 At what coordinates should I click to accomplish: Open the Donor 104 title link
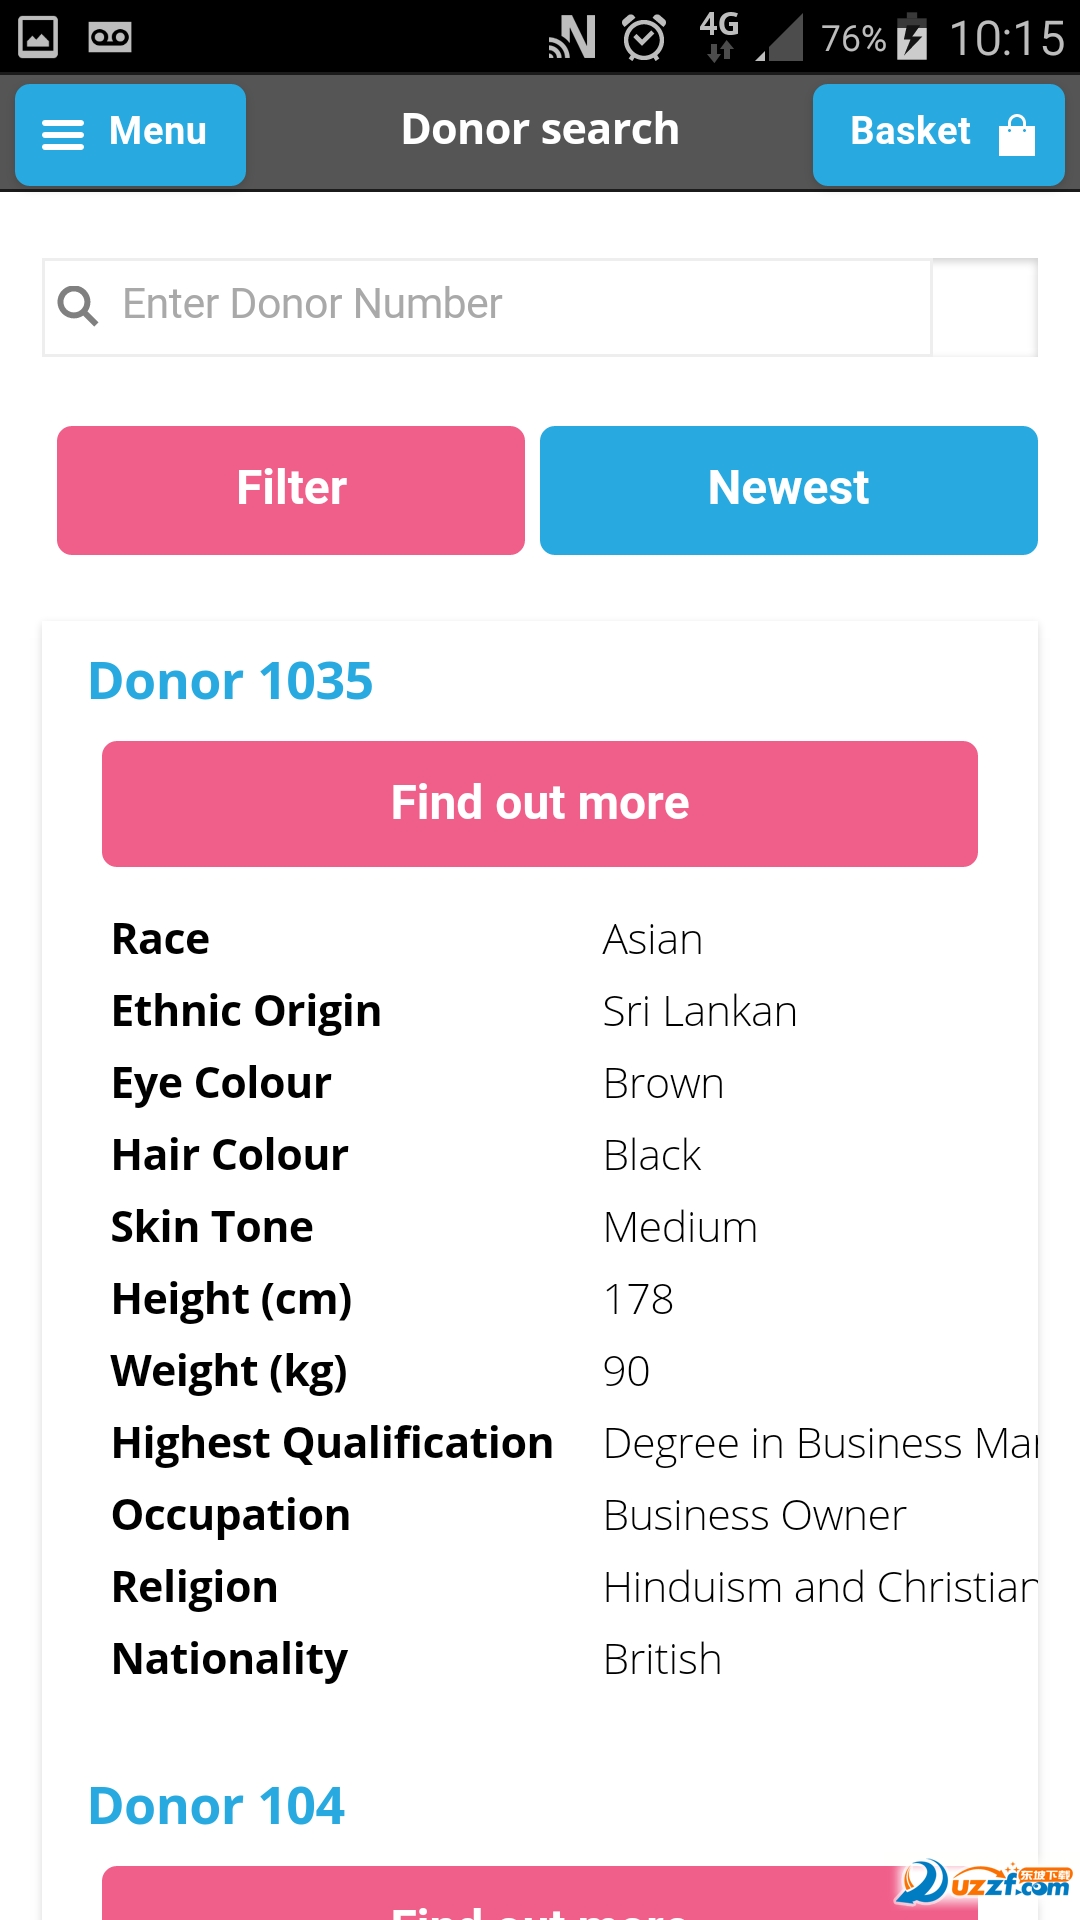(x=217, y=1807)
